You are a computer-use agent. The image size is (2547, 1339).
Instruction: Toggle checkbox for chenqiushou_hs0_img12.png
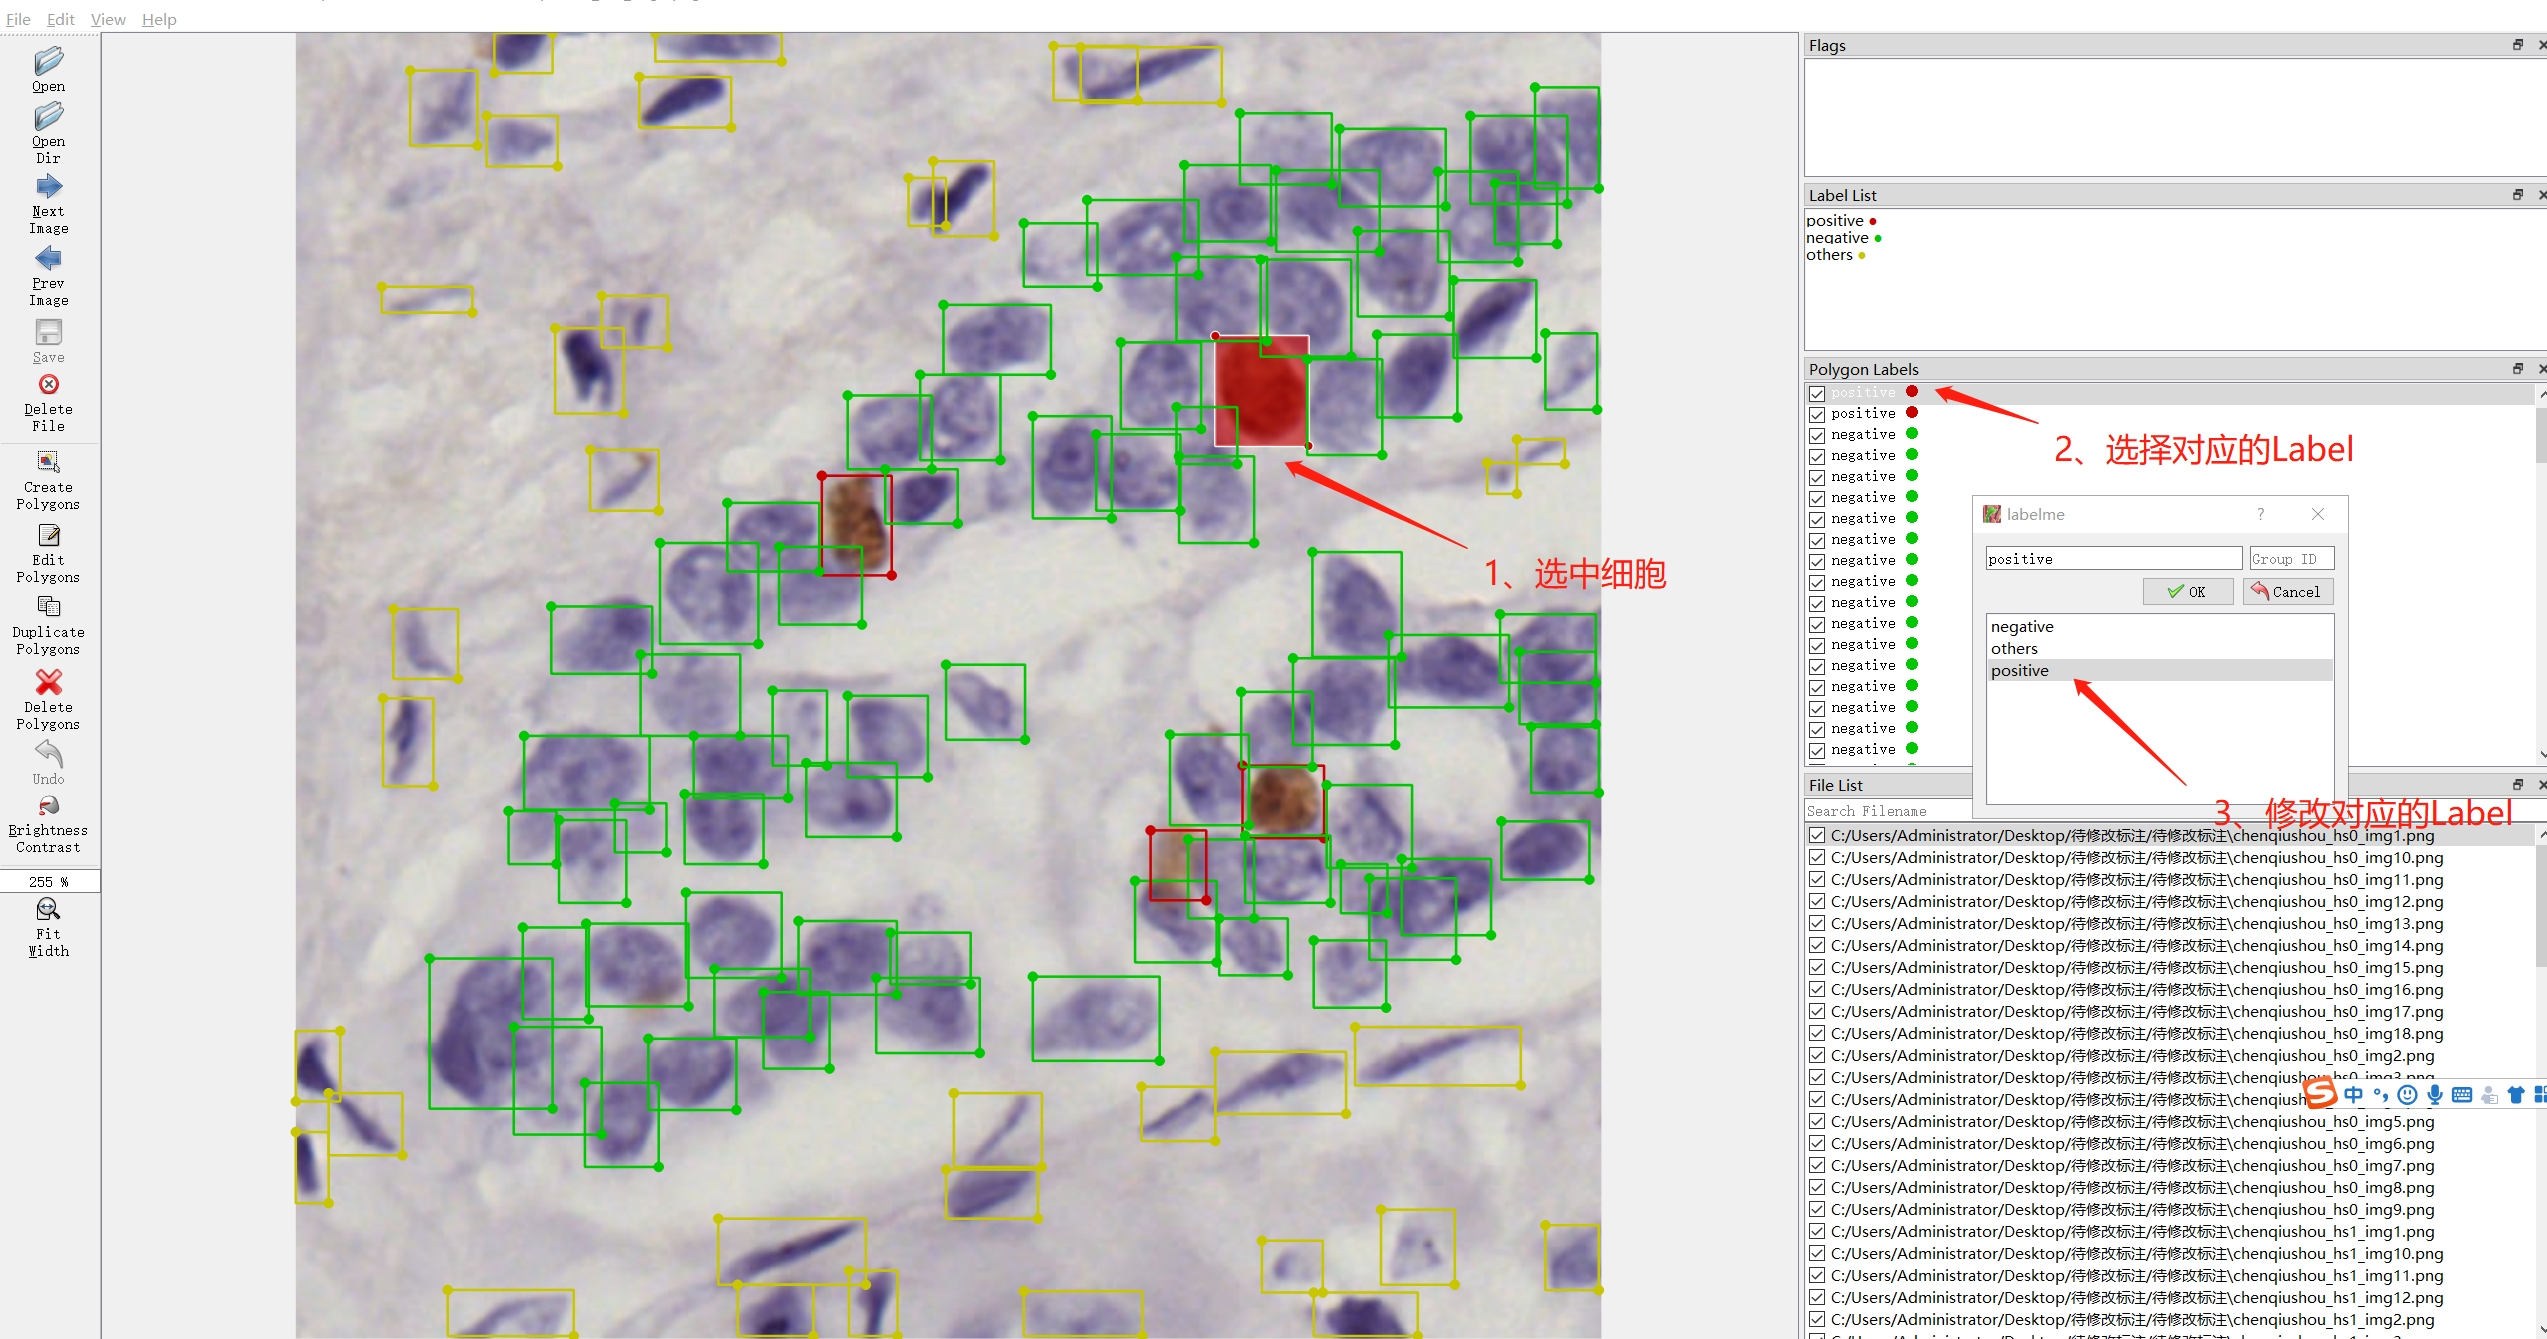[x=1817, y=901]
